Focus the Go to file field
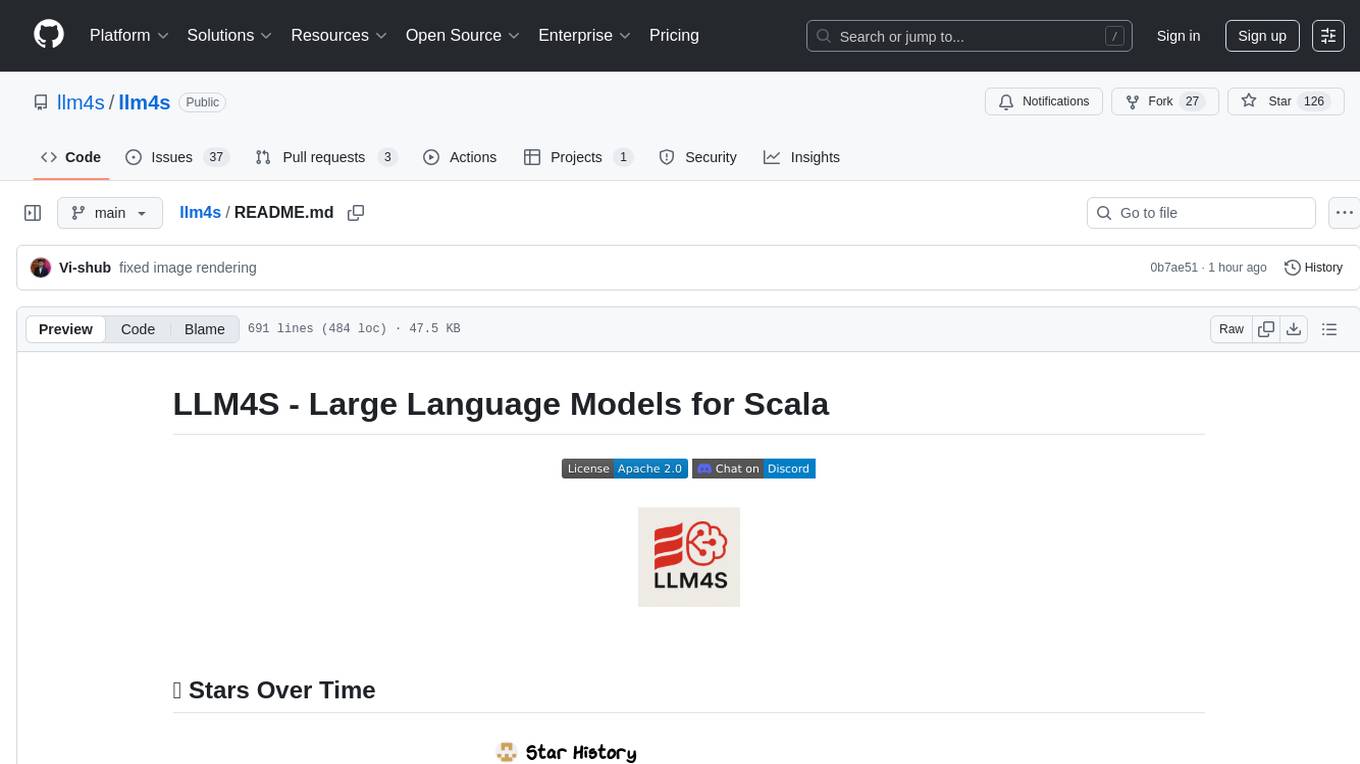This screenshot has width=1360, height=764. tap(1201, 213)
